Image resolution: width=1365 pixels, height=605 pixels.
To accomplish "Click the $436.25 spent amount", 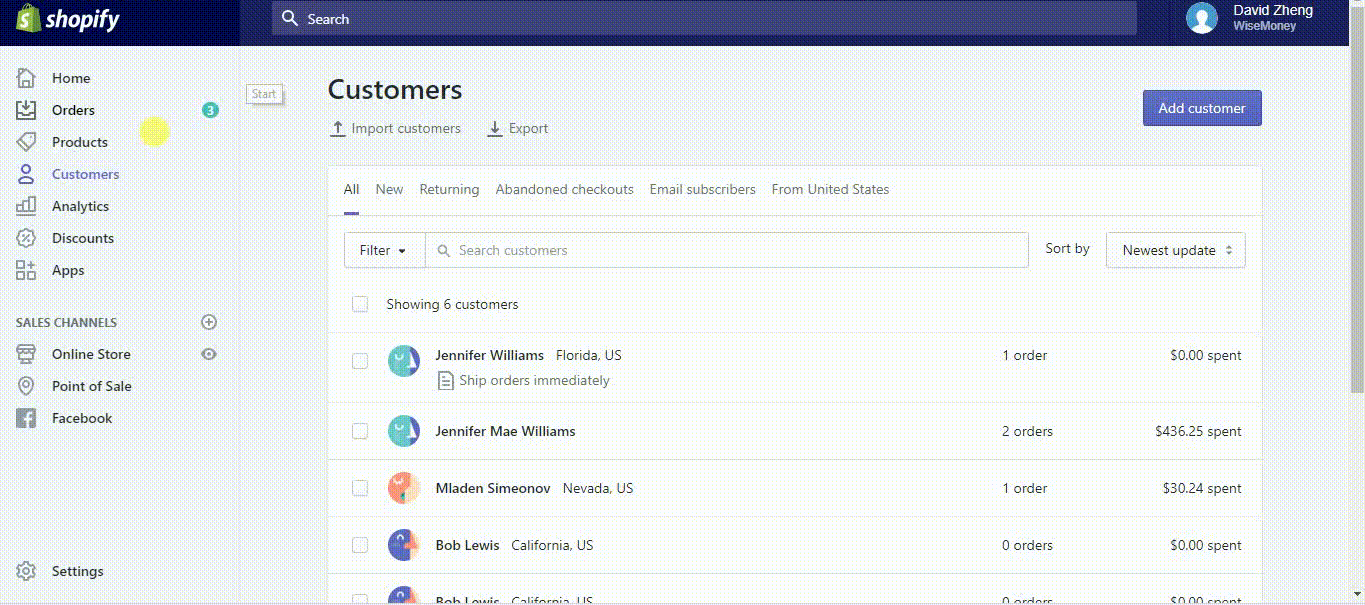I will [x=1198, y=431].
